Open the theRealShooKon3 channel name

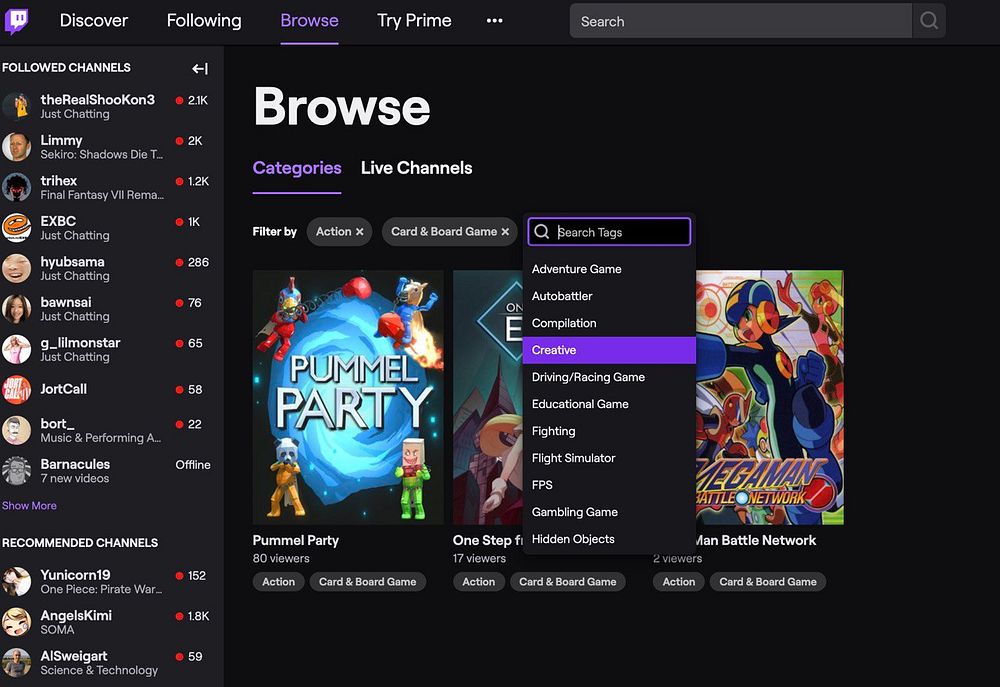click(98, 100)
